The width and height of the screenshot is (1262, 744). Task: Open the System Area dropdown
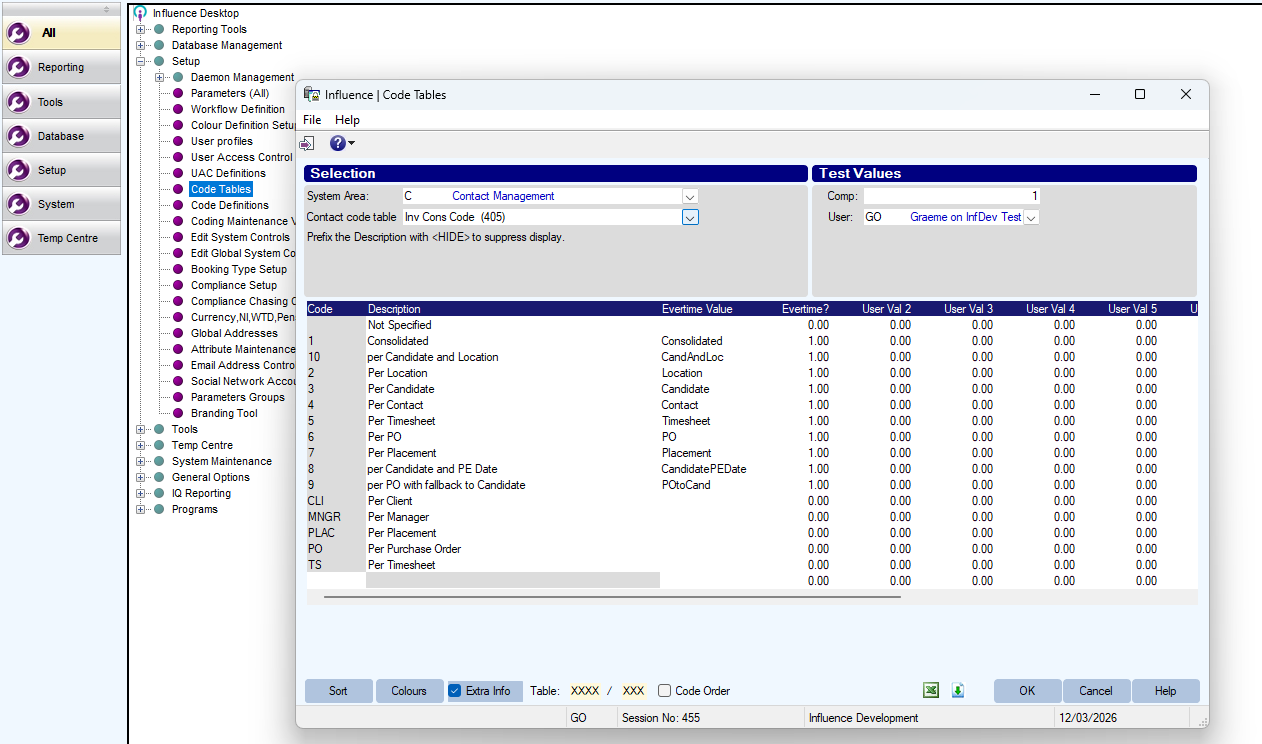click(x=690, y=197)
